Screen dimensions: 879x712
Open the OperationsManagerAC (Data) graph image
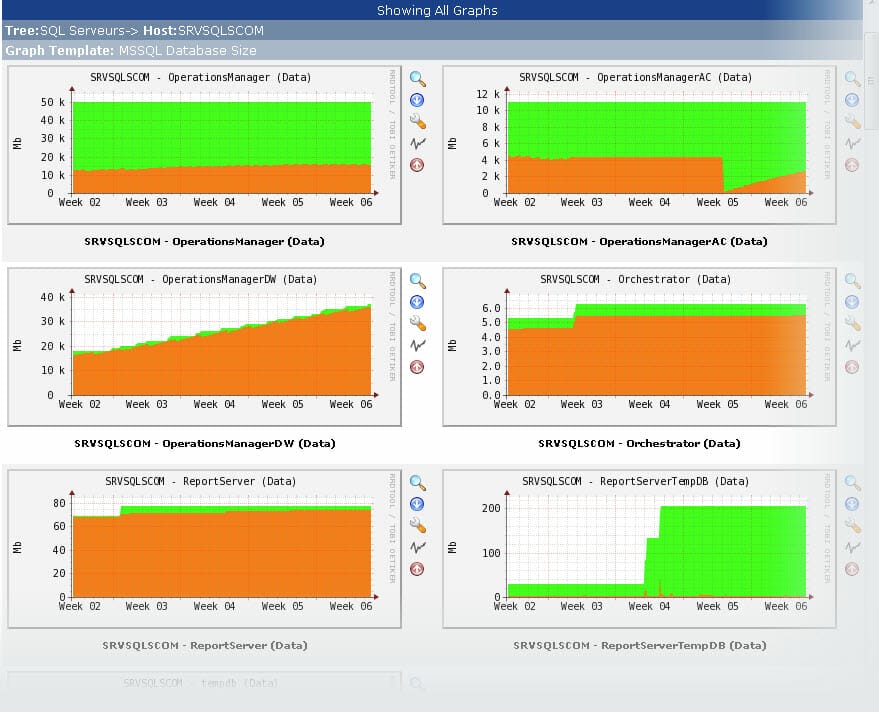(x=639, y=145)
